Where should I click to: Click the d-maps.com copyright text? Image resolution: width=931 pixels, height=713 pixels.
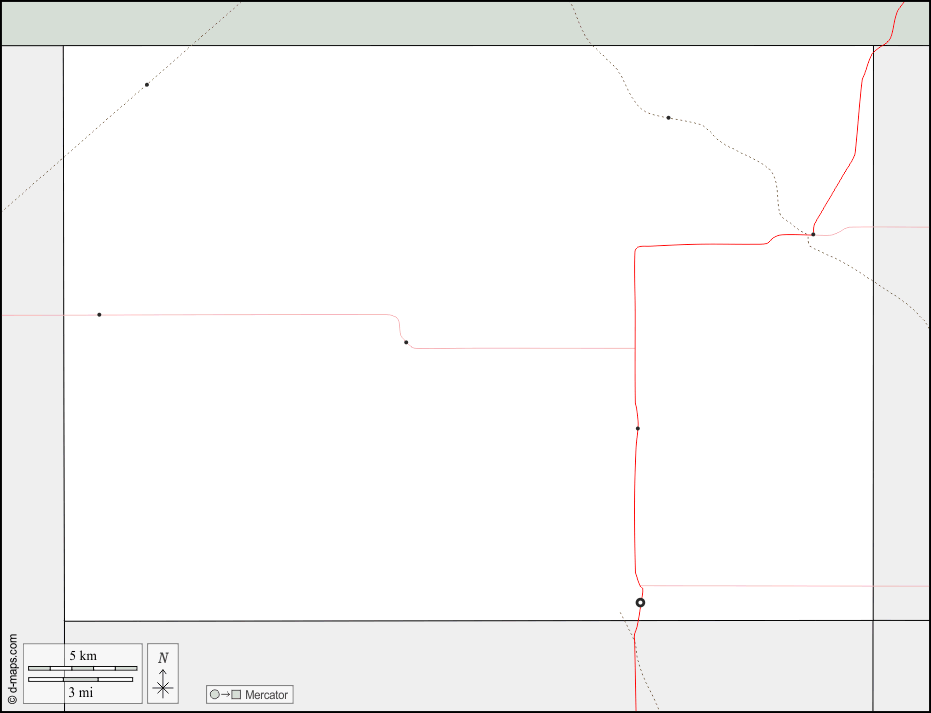tap(12, 669)
